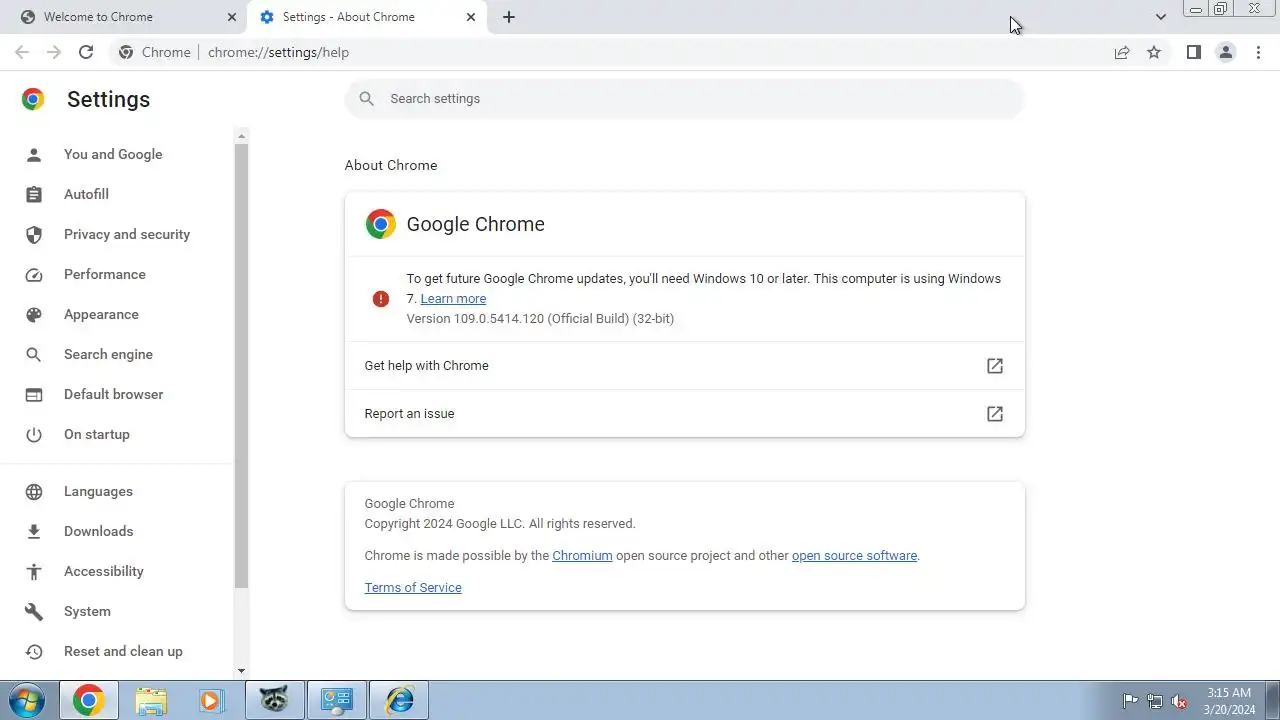Image resolution: width=1280 pixels, height=720 pixels.
Task: Open Get help with Chrome external link icon
Action: tap(995, 366)
